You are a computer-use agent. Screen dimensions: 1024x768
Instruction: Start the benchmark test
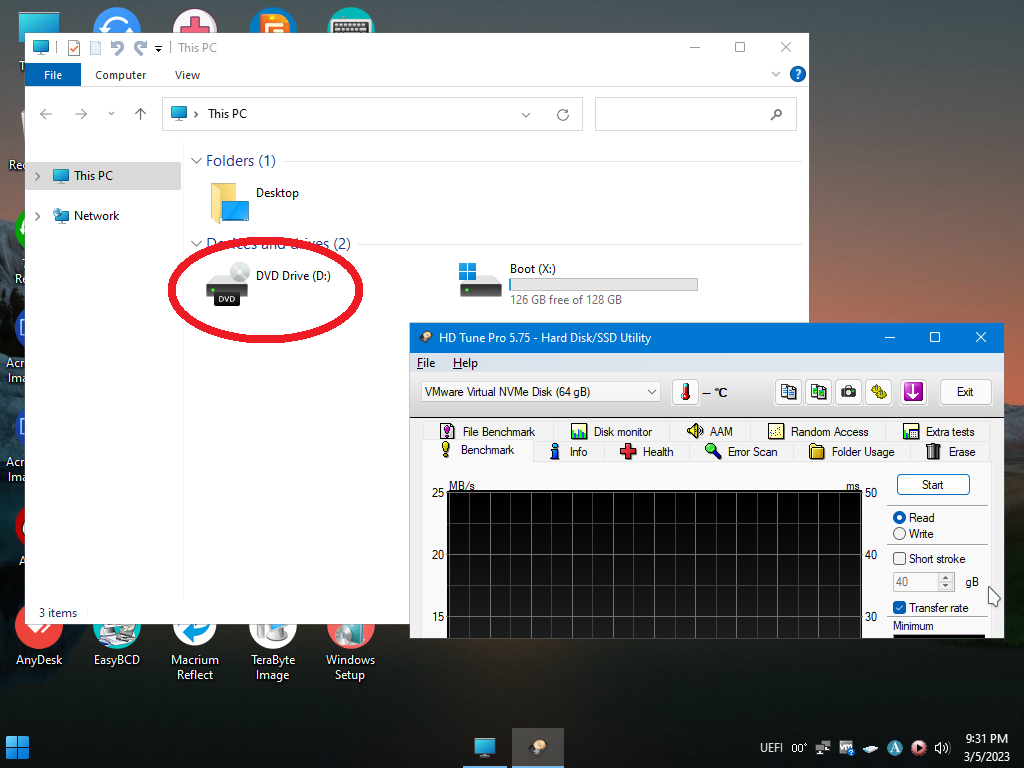coord(933,485)
